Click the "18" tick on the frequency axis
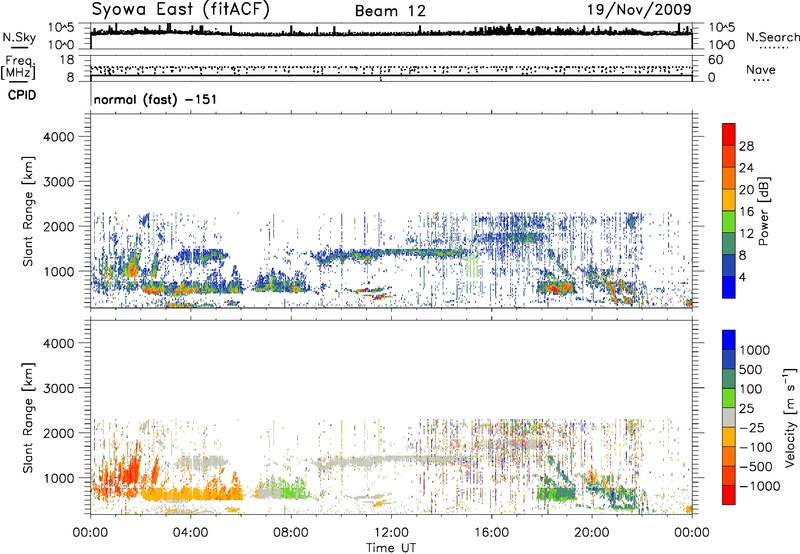Screen dimensions: 800x554 coord(67,60)
